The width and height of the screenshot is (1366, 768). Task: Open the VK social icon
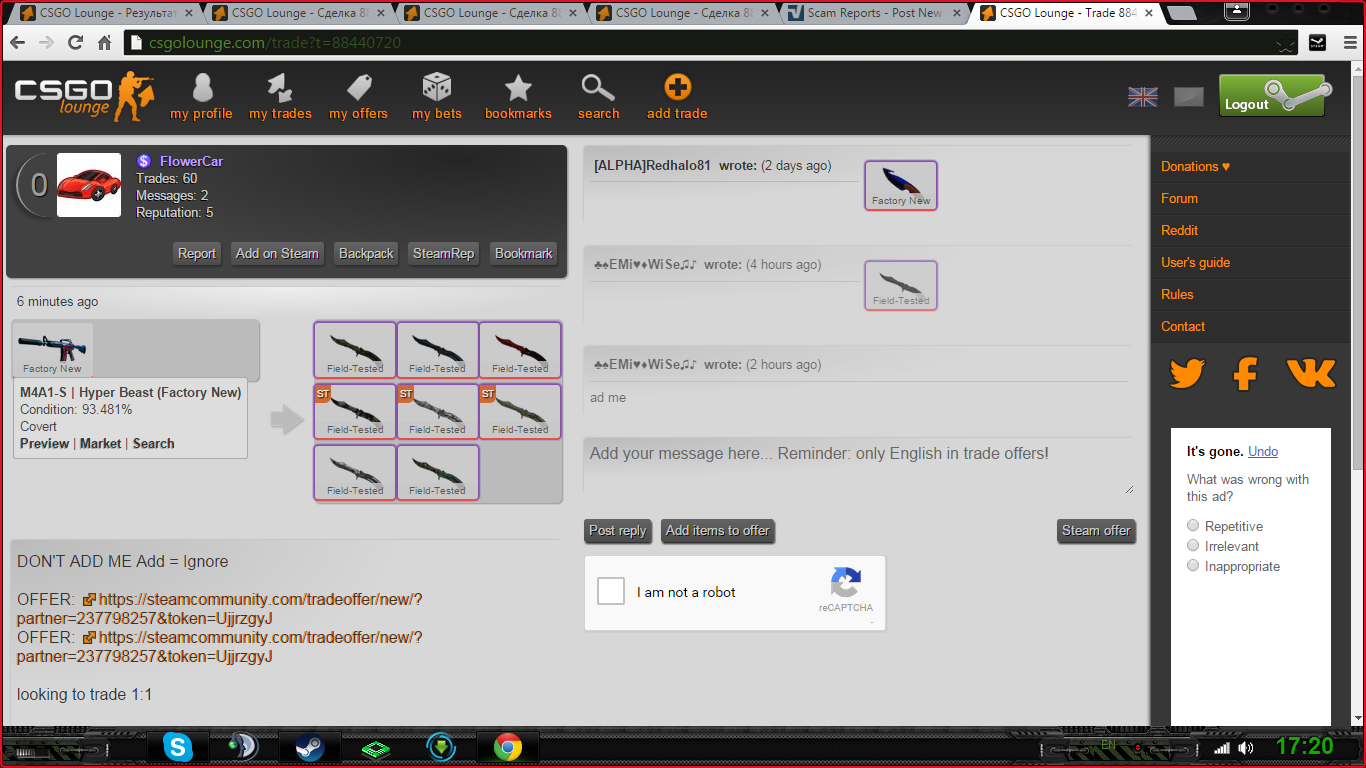pyautogui.click(x=1310, y=374)
